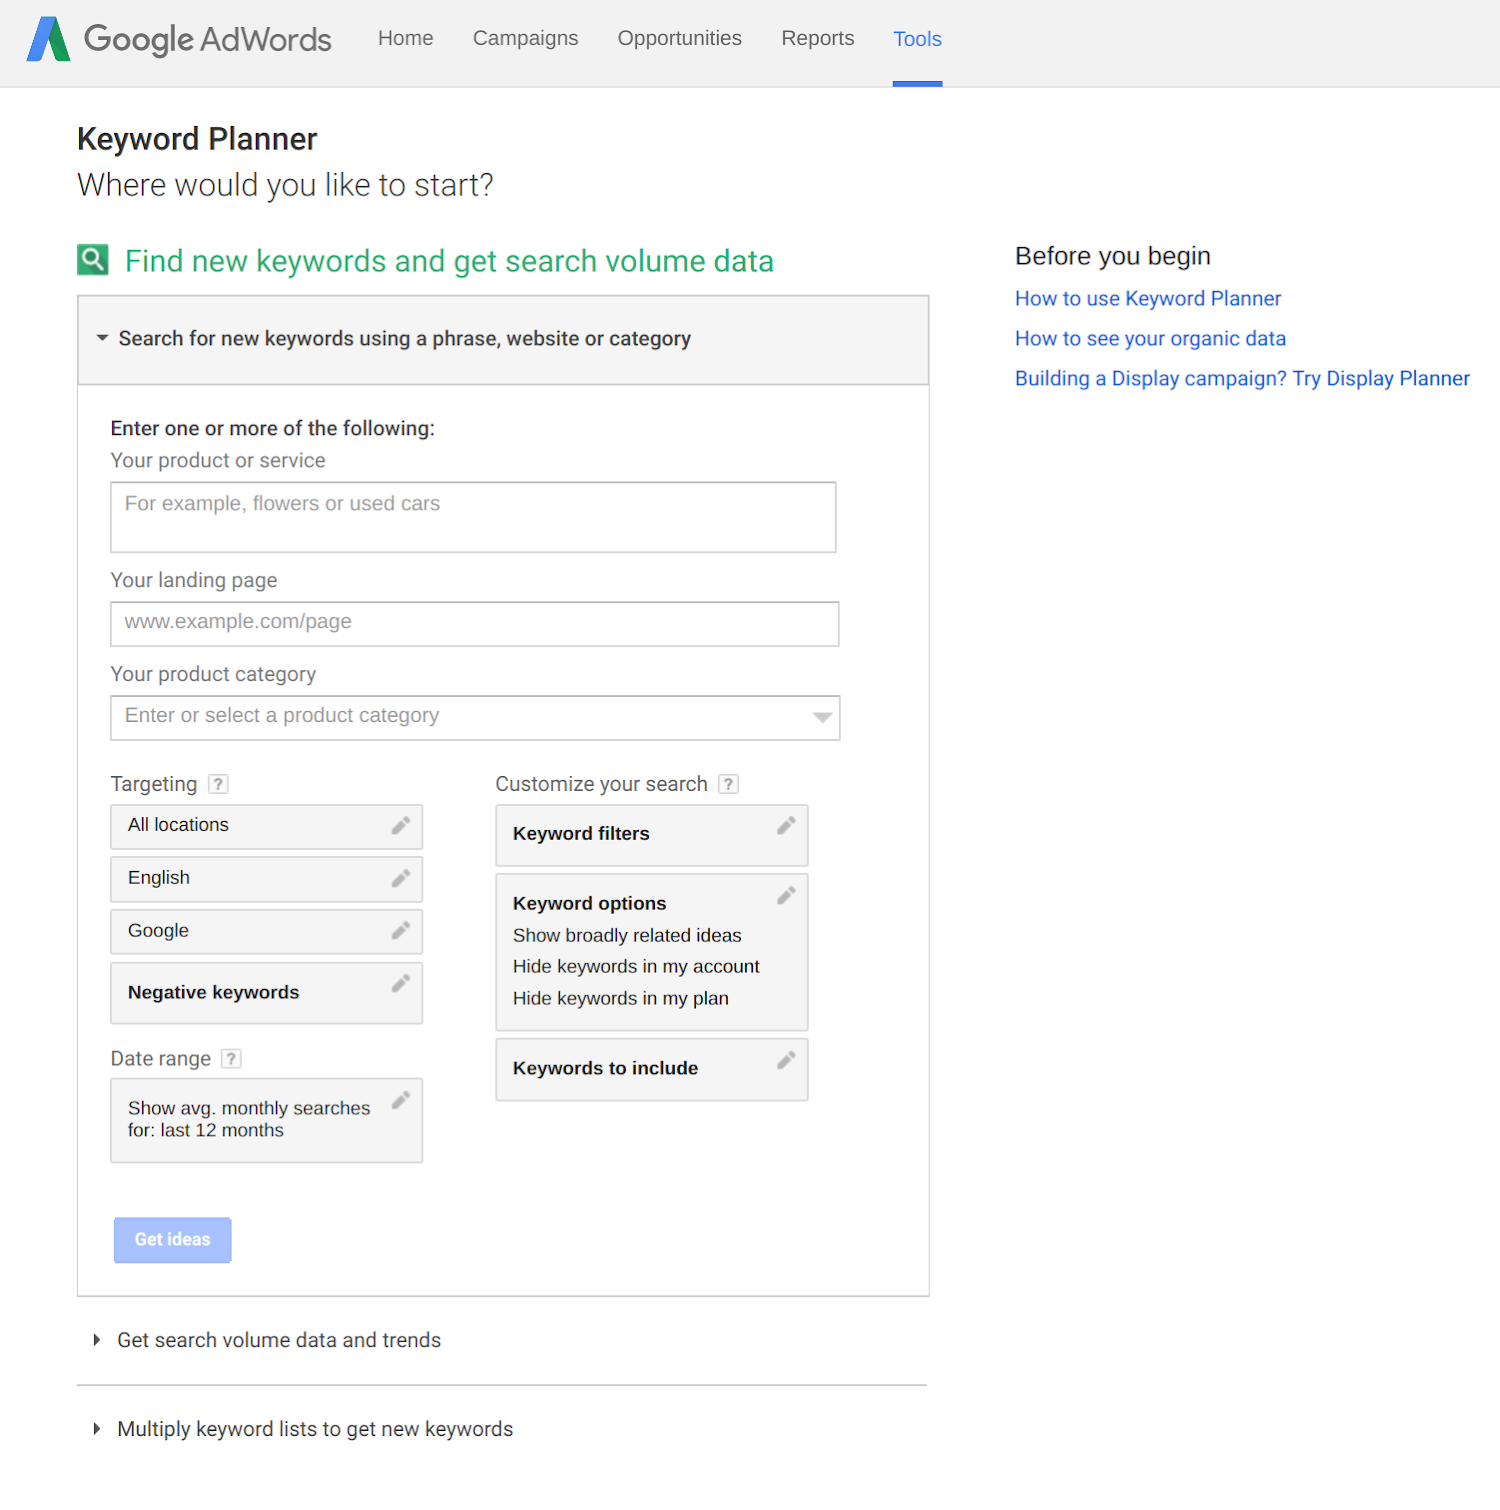Click the pencil icon for date range
Viewport: 1500px width, 1510px height.
[x=401, y=1100]
